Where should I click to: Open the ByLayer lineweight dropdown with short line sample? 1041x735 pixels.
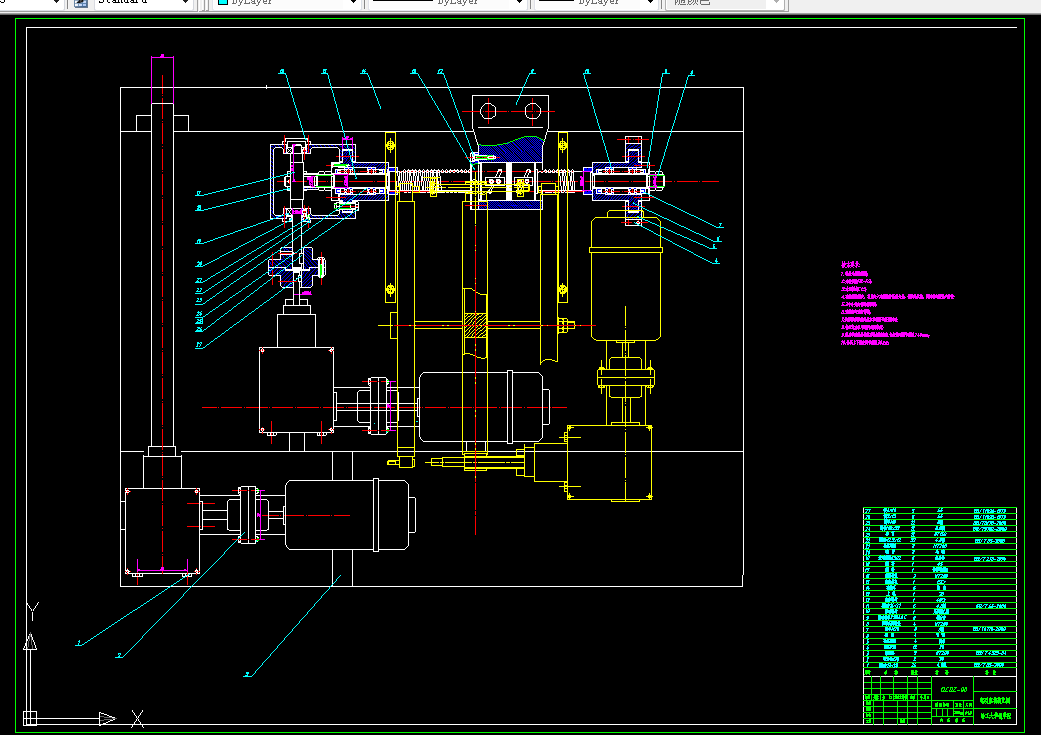[597, 3]
